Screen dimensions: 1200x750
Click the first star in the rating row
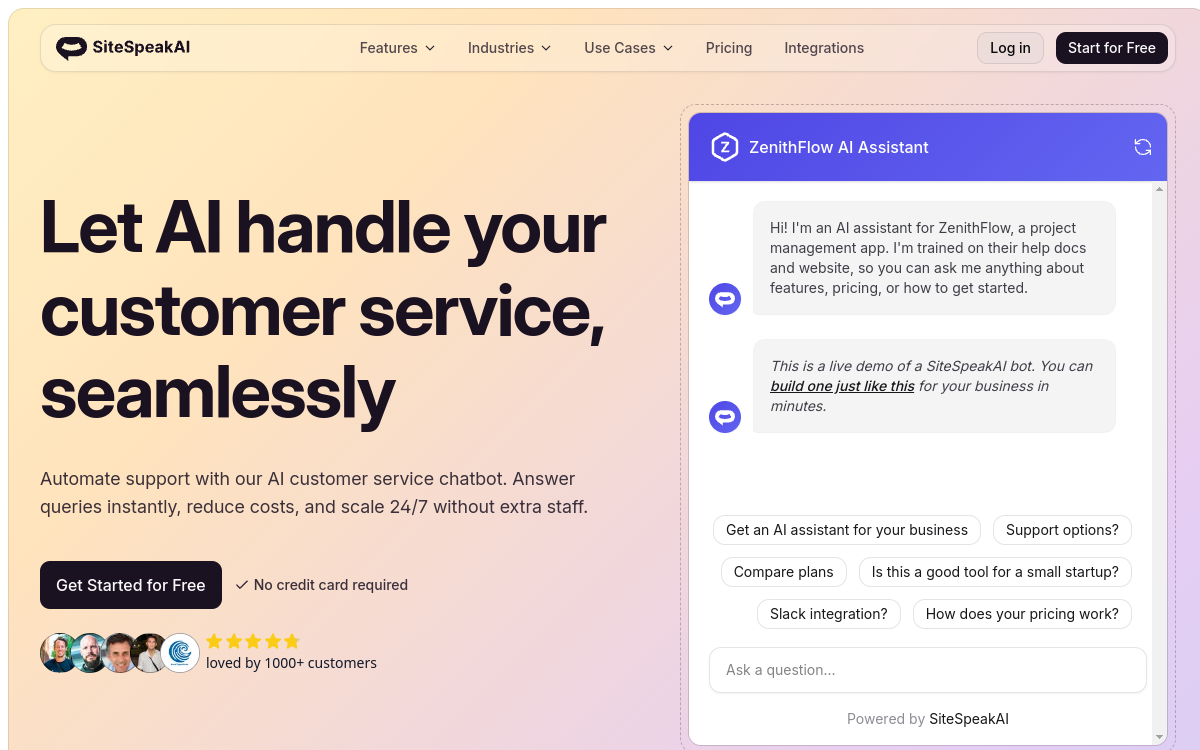click(x=214, y=641)
